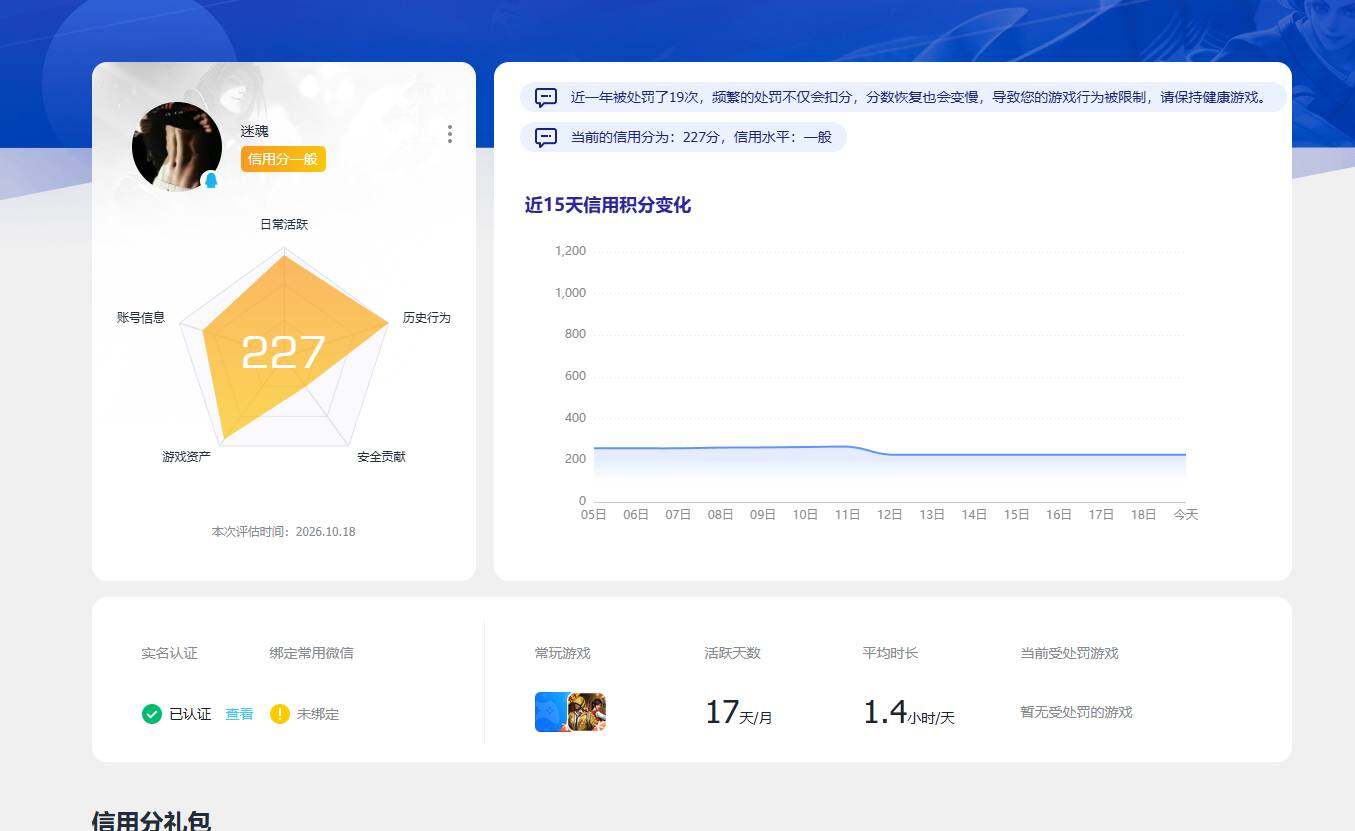Click the 近15天信用积分变化 chart title
1355x831 pixels.
pyautogui.click(x=608, y=205)
